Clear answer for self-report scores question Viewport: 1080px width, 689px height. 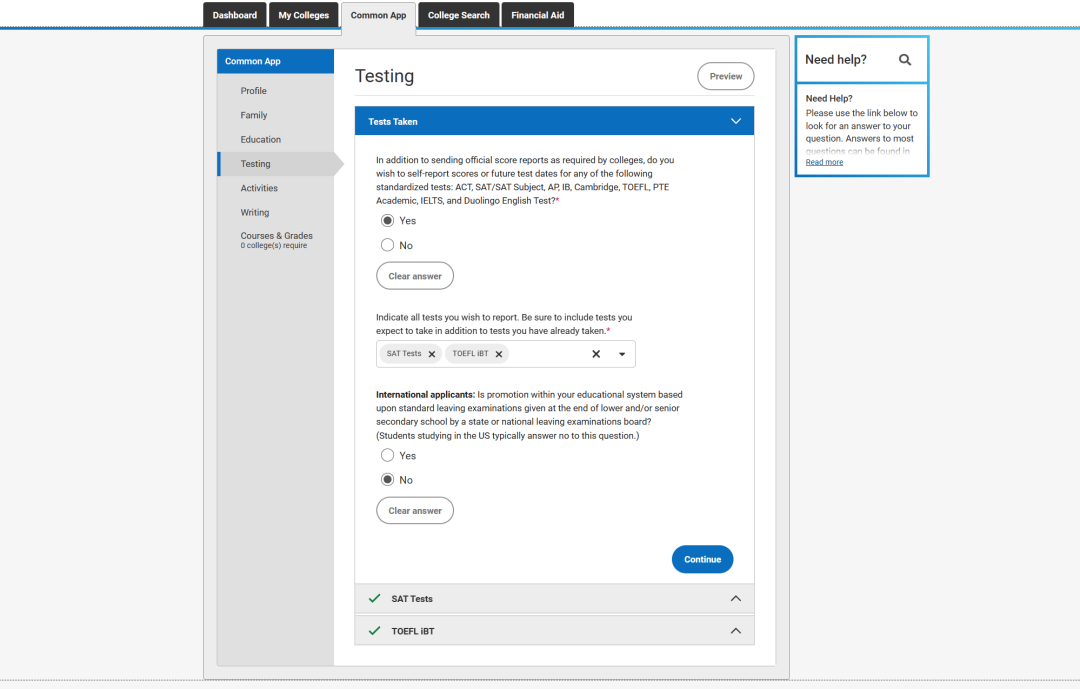tap(415, 276)
